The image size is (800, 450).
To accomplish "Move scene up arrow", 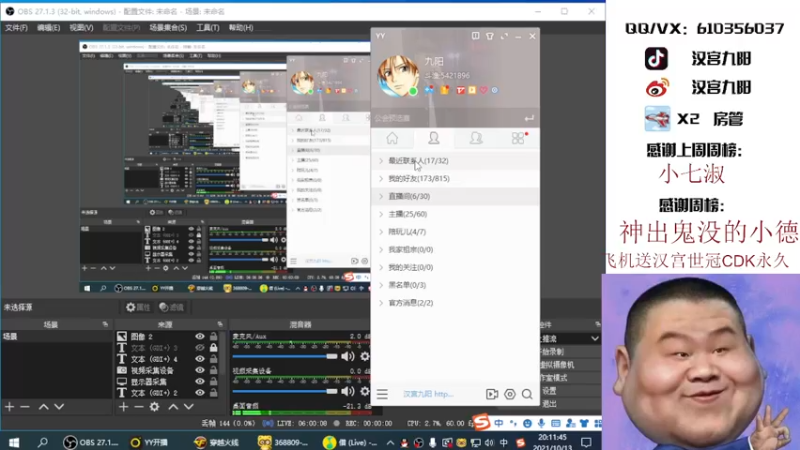I will pyautogui.click(x=43, y=407).
